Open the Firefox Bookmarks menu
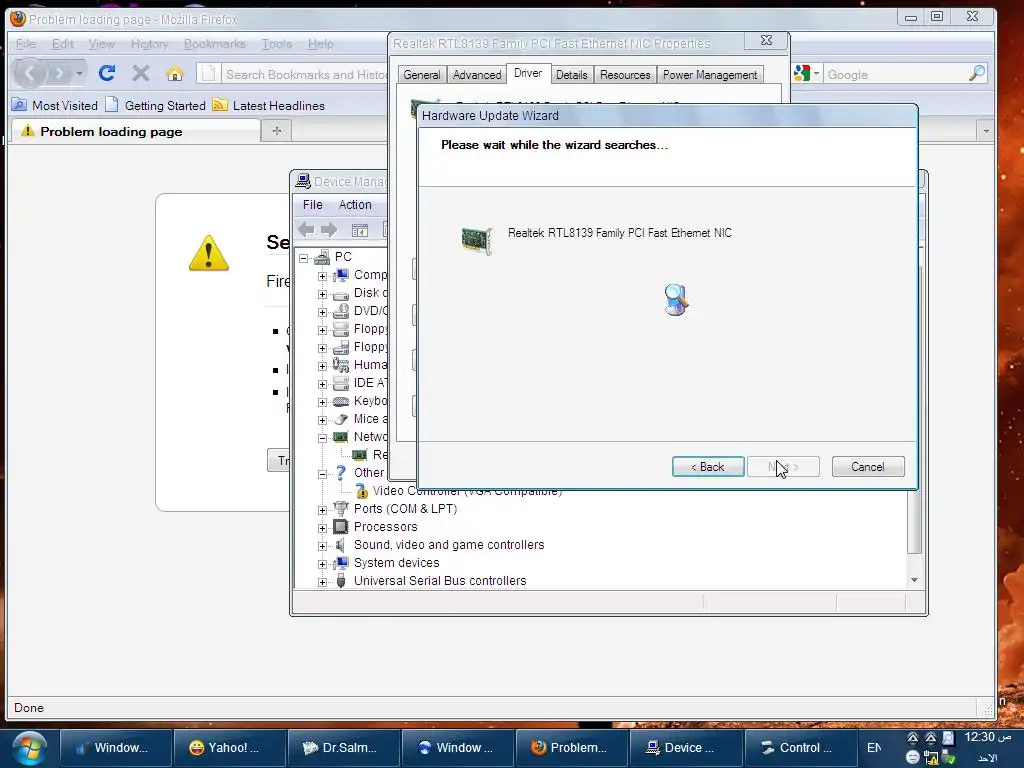Image resolution: width=1024 pixels, height=768 pixels. 215,44
